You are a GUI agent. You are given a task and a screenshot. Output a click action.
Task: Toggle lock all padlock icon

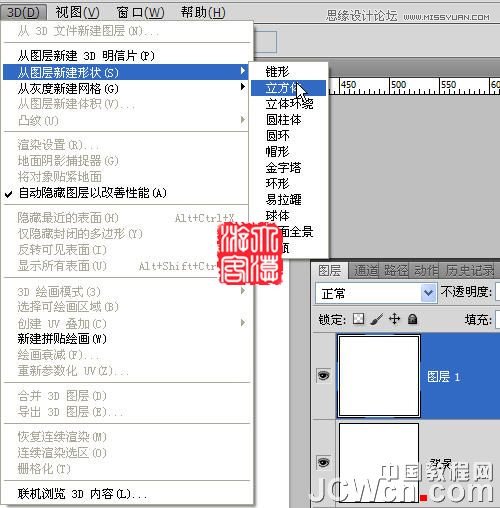click(413, 319)
